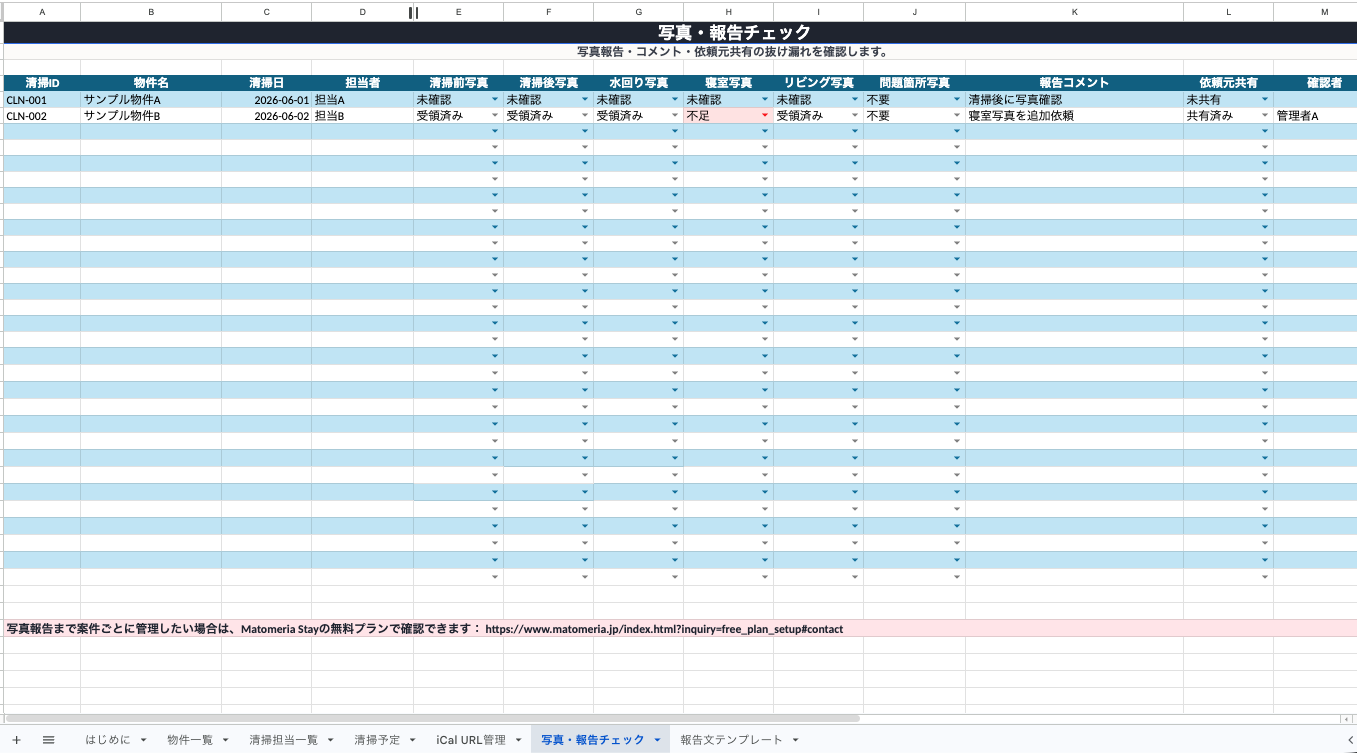Select cell CLN-002

[x=42, y=116]
